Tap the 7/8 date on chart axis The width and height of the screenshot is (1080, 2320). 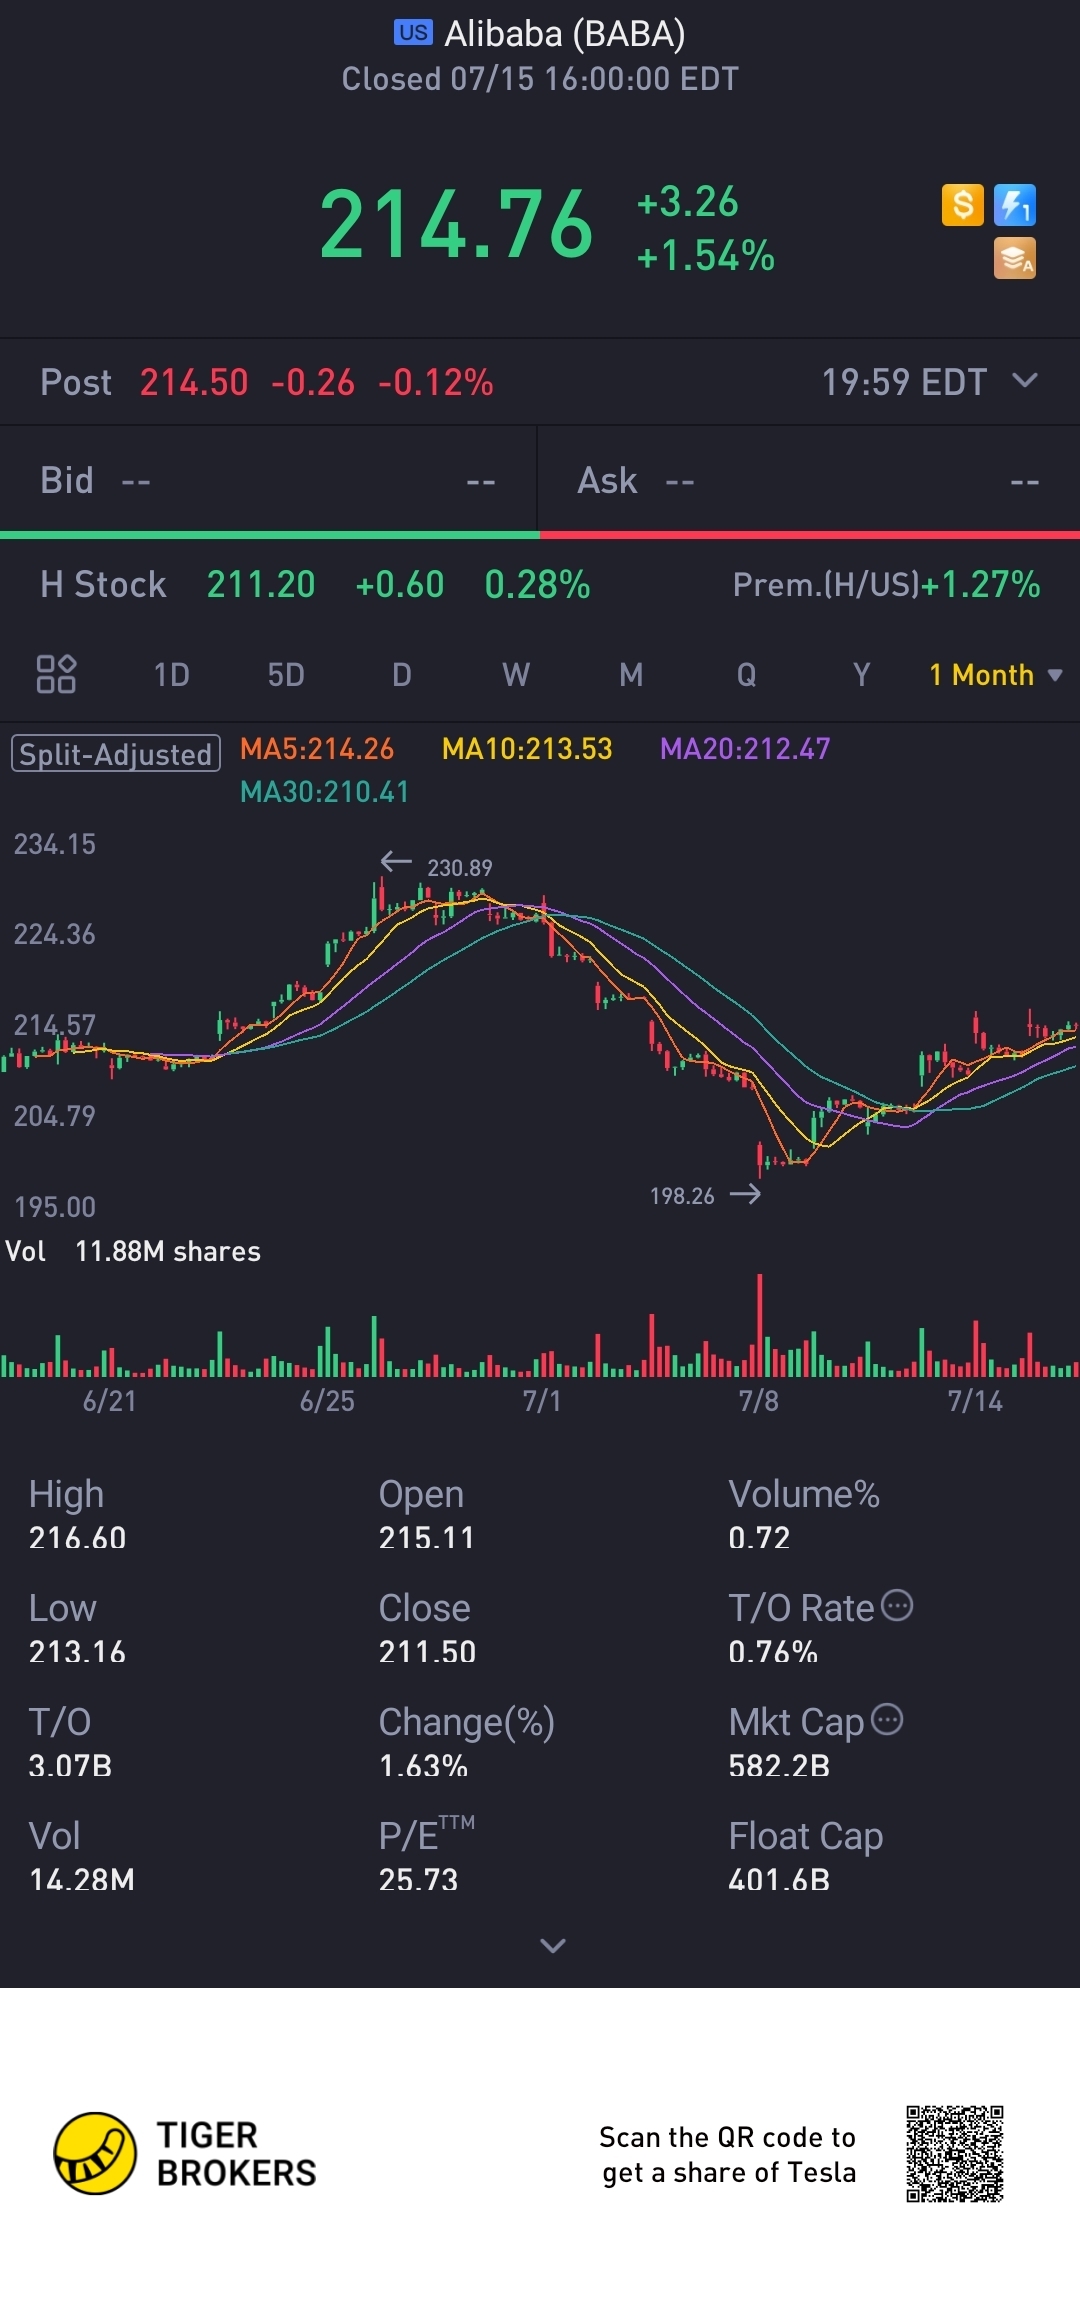(x=758, y=1401)
